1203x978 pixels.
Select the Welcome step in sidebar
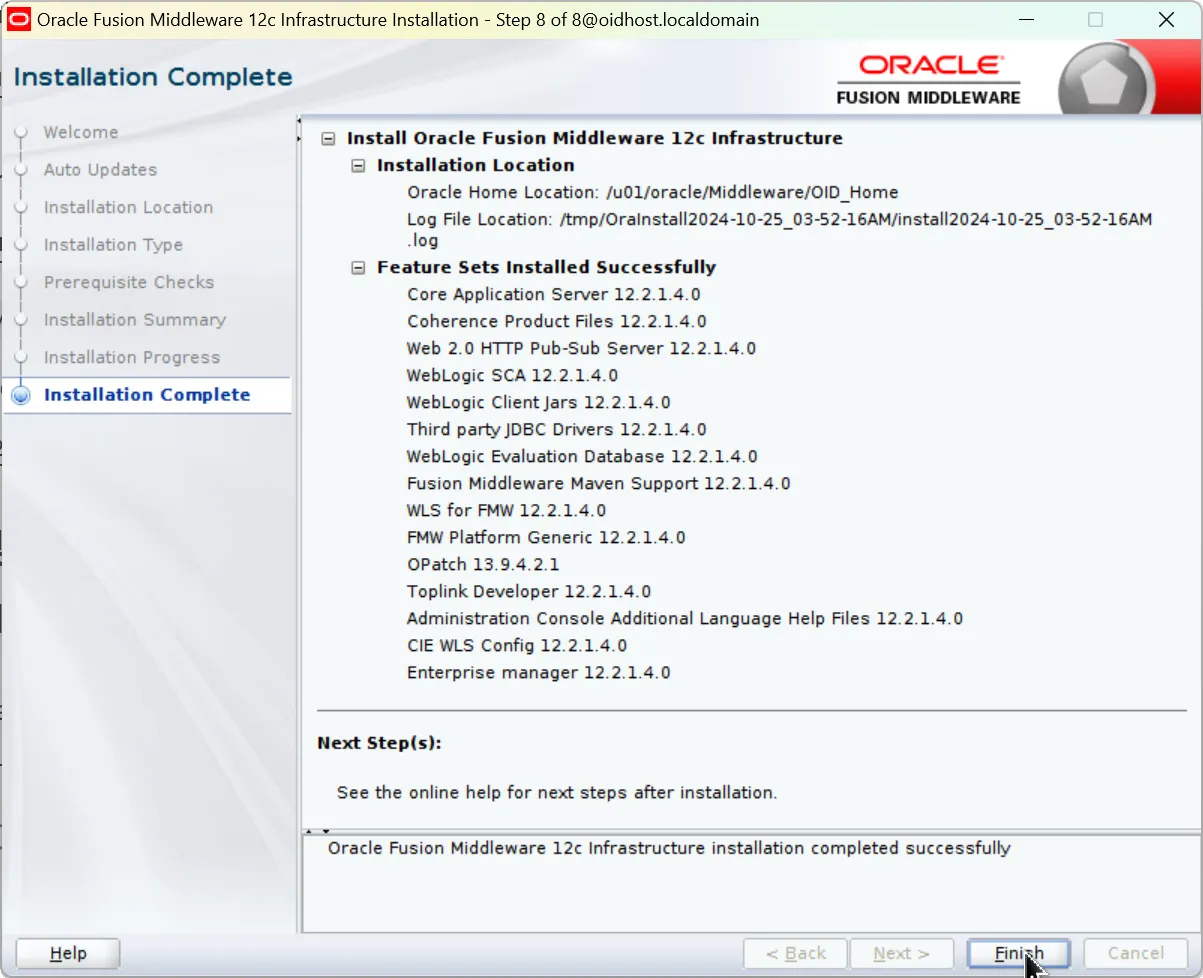pos(80,132)
